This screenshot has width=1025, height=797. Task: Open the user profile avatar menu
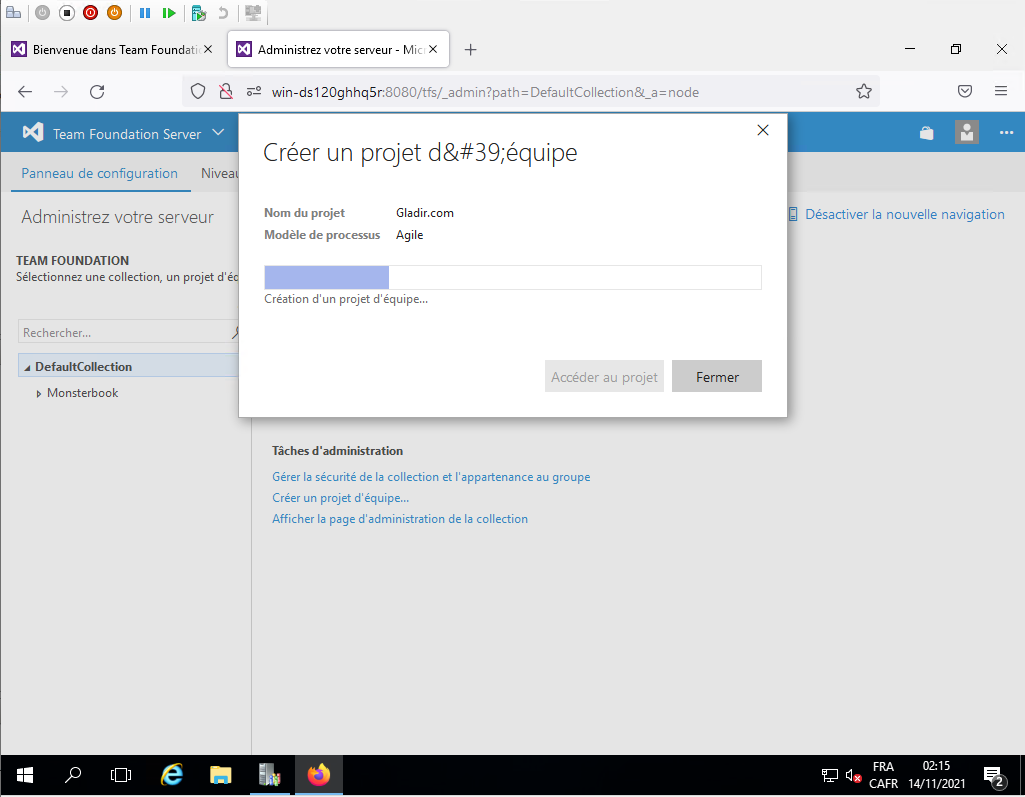[966, 133]
